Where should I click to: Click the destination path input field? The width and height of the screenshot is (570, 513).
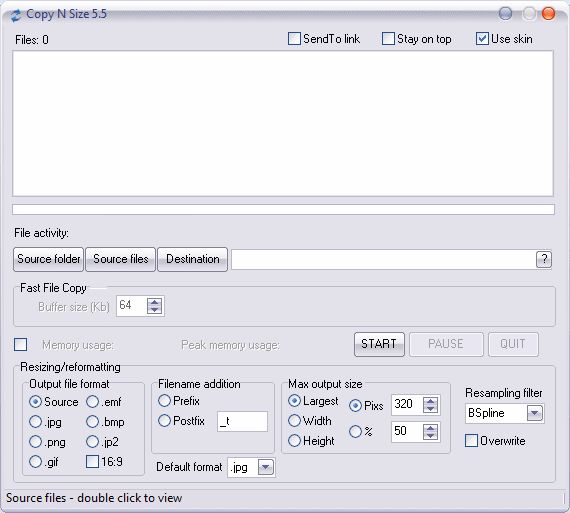pyautogui.click(x=383, y=260)
